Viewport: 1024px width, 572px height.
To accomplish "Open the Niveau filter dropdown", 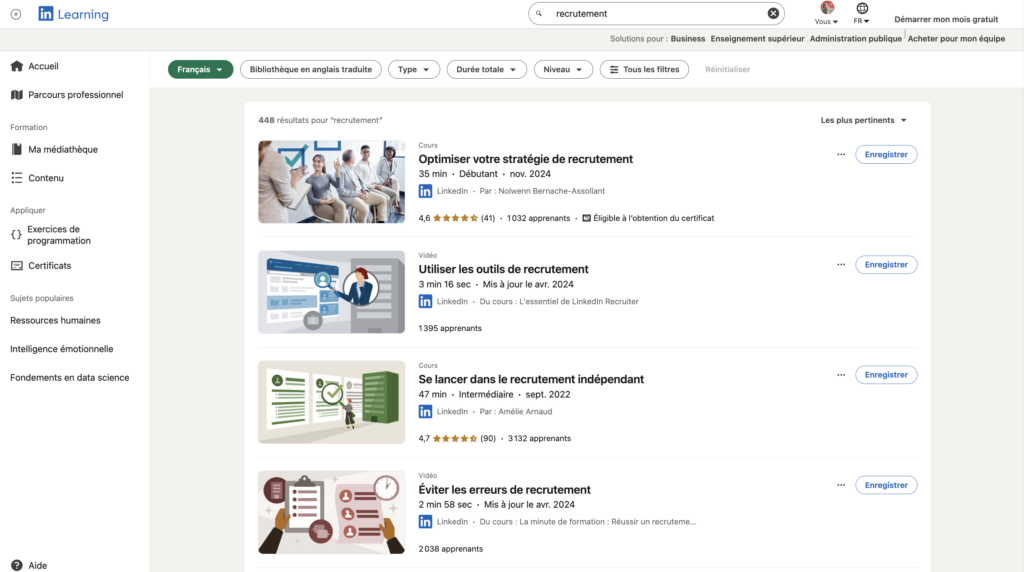I will coord(563,69).
